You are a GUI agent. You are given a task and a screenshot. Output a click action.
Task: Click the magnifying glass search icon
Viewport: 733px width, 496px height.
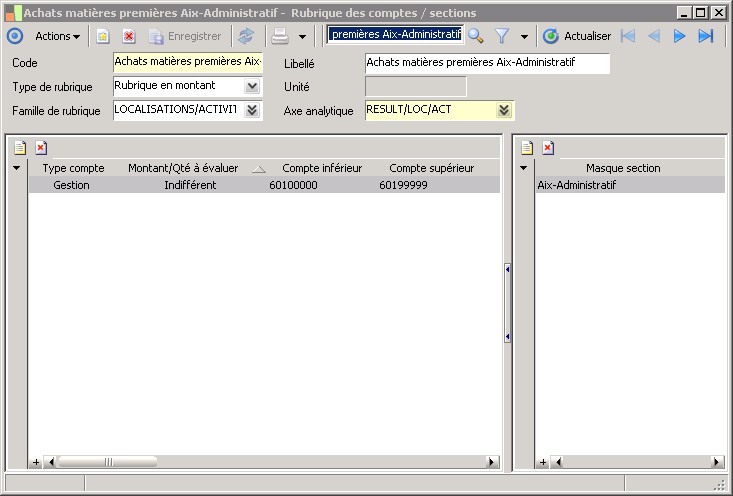tap(476, 36)
